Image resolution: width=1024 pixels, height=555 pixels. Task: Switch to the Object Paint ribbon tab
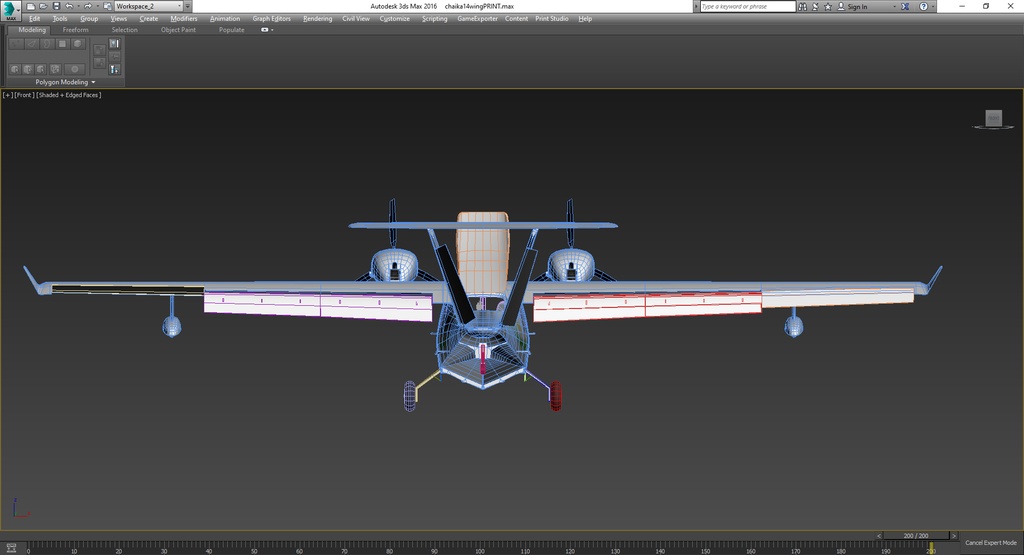(x=178, y=30)
